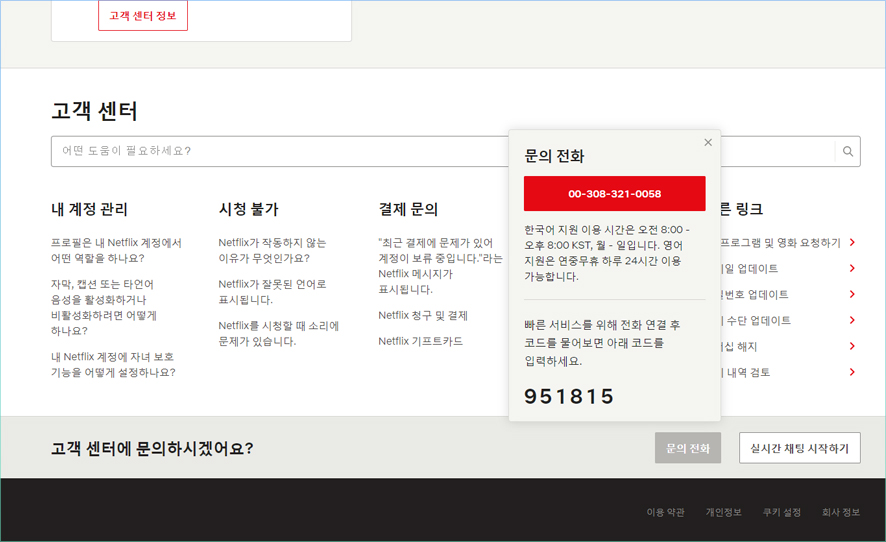Click the service code 951815
Image resolution: width=886 pixels, height=542 pixels.
pyautogui.click(x=569, y=396)
